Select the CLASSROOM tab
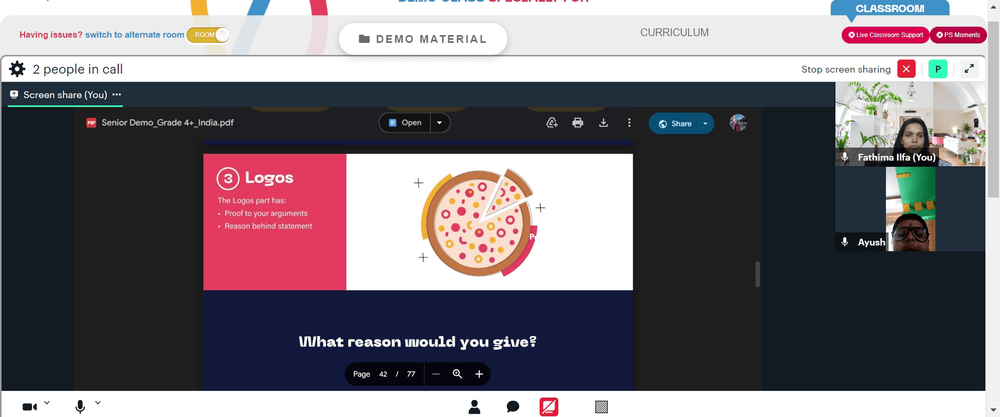This screenshot has height=417, width=1000. [890, 8]
